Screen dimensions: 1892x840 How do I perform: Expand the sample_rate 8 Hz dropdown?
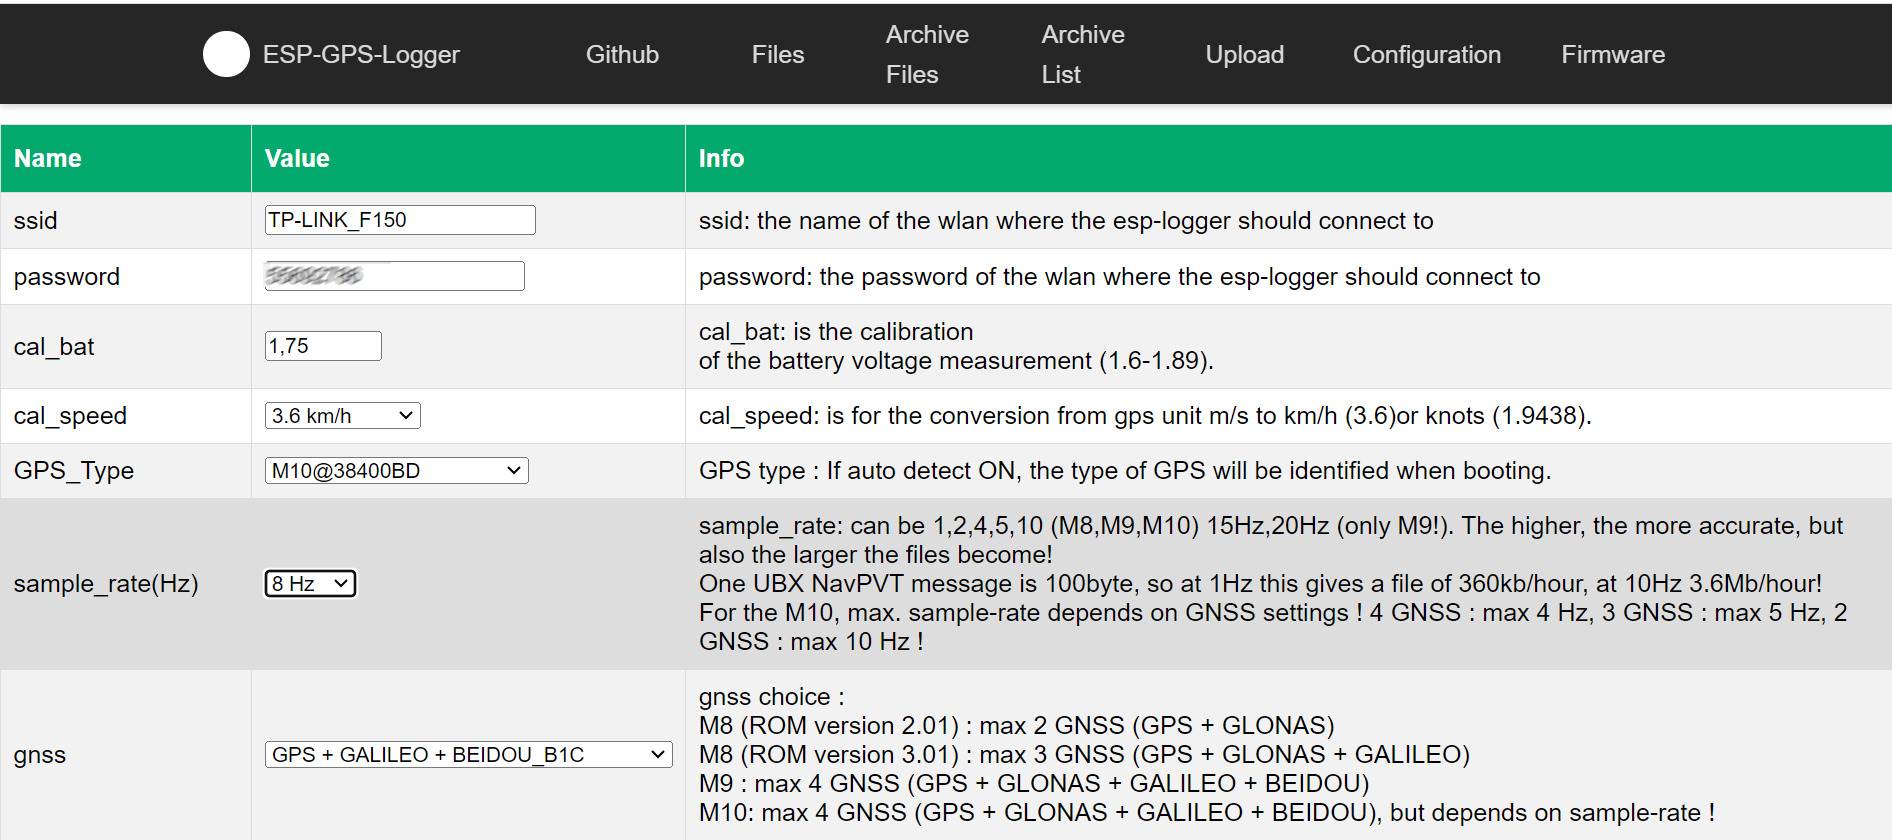pos(310,584)
